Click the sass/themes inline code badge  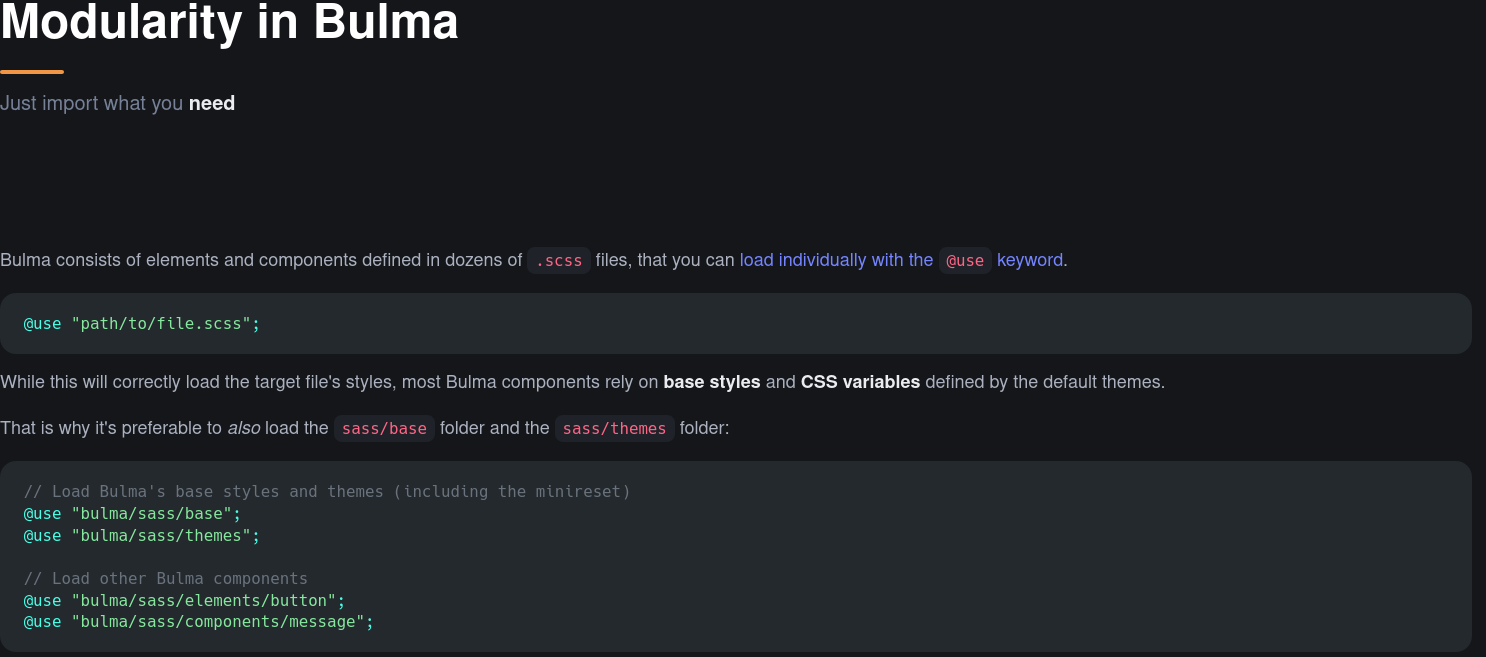click(x=614, y=429)
